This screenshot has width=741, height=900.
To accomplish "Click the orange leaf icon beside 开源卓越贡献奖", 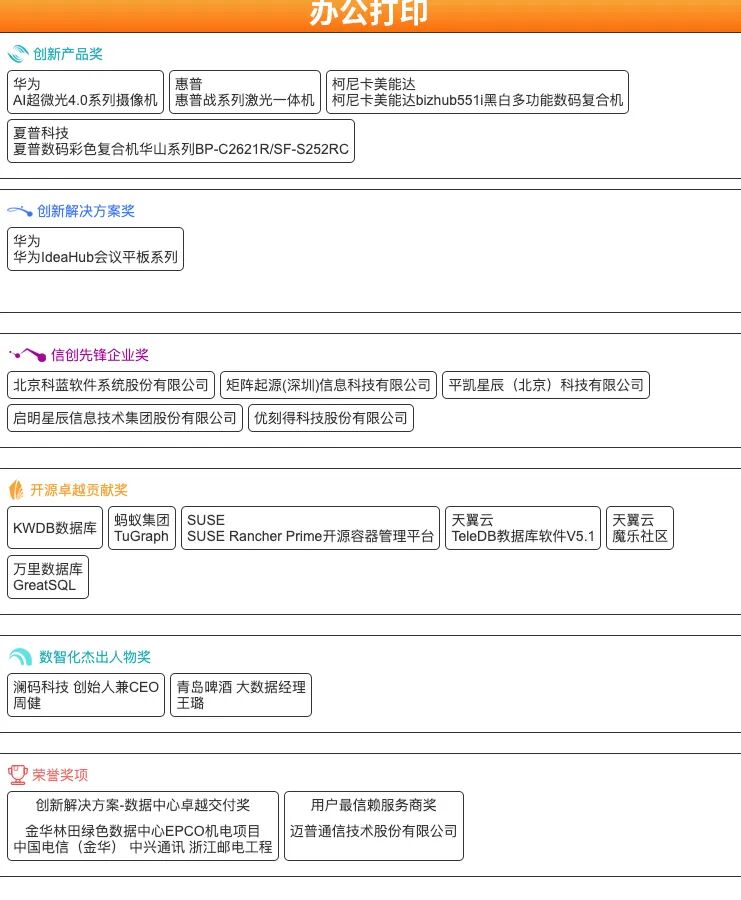I will point(16,490).
